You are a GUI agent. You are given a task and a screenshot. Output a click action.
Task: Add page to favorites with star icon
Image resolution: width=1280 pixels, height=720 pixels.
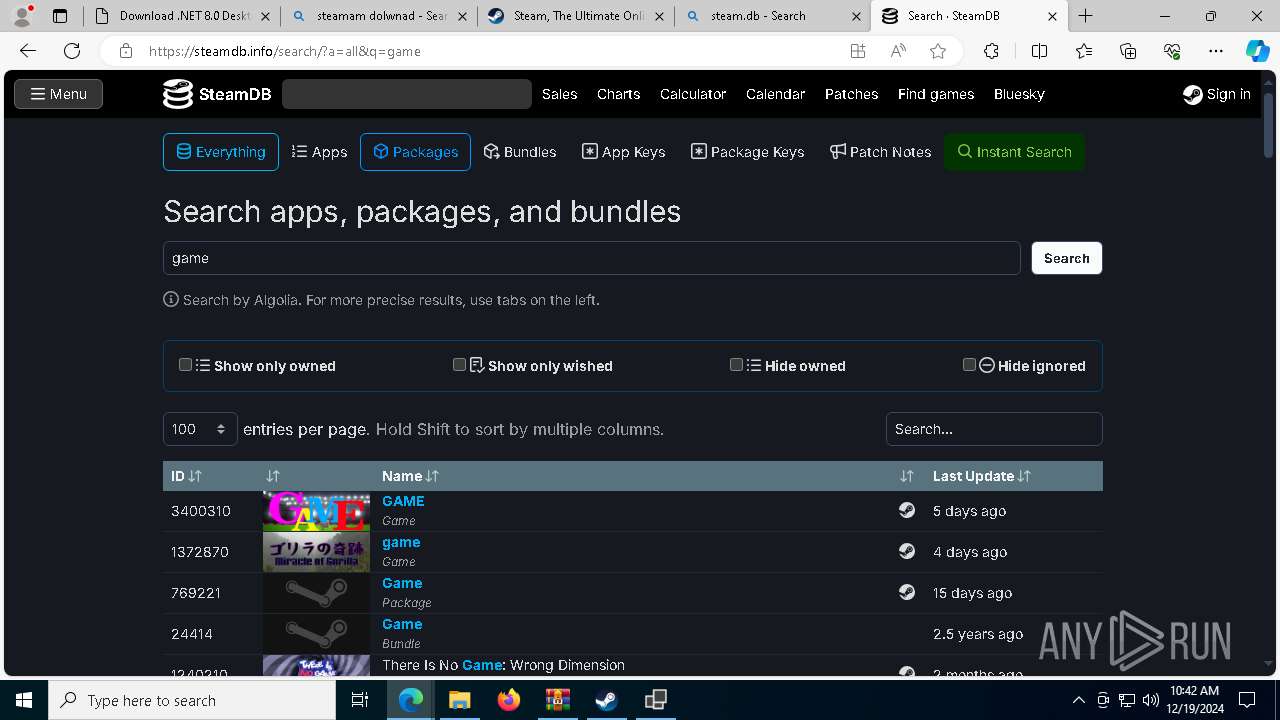pos(938,51)
